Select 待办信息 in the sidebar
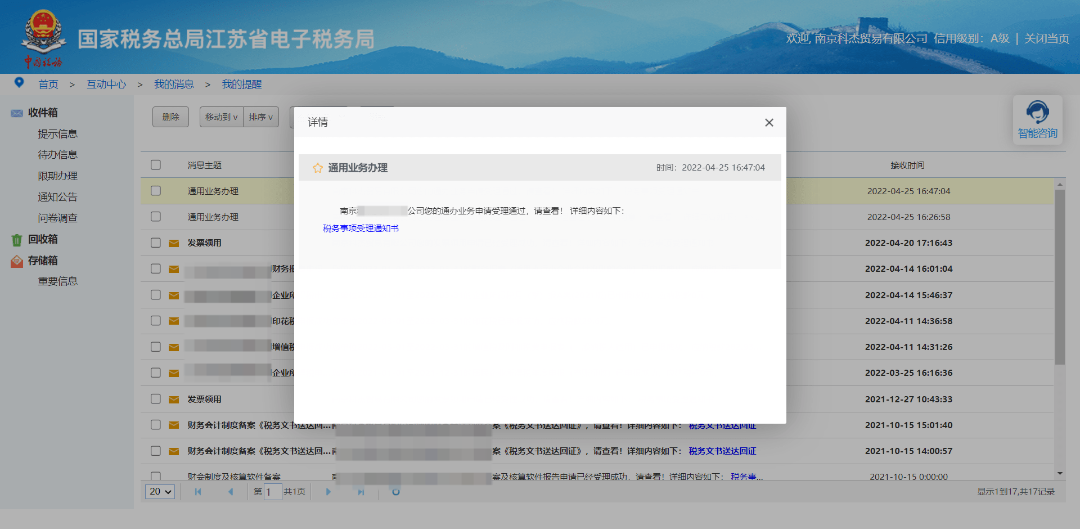1080x529 pixels. tap(57, 155)
